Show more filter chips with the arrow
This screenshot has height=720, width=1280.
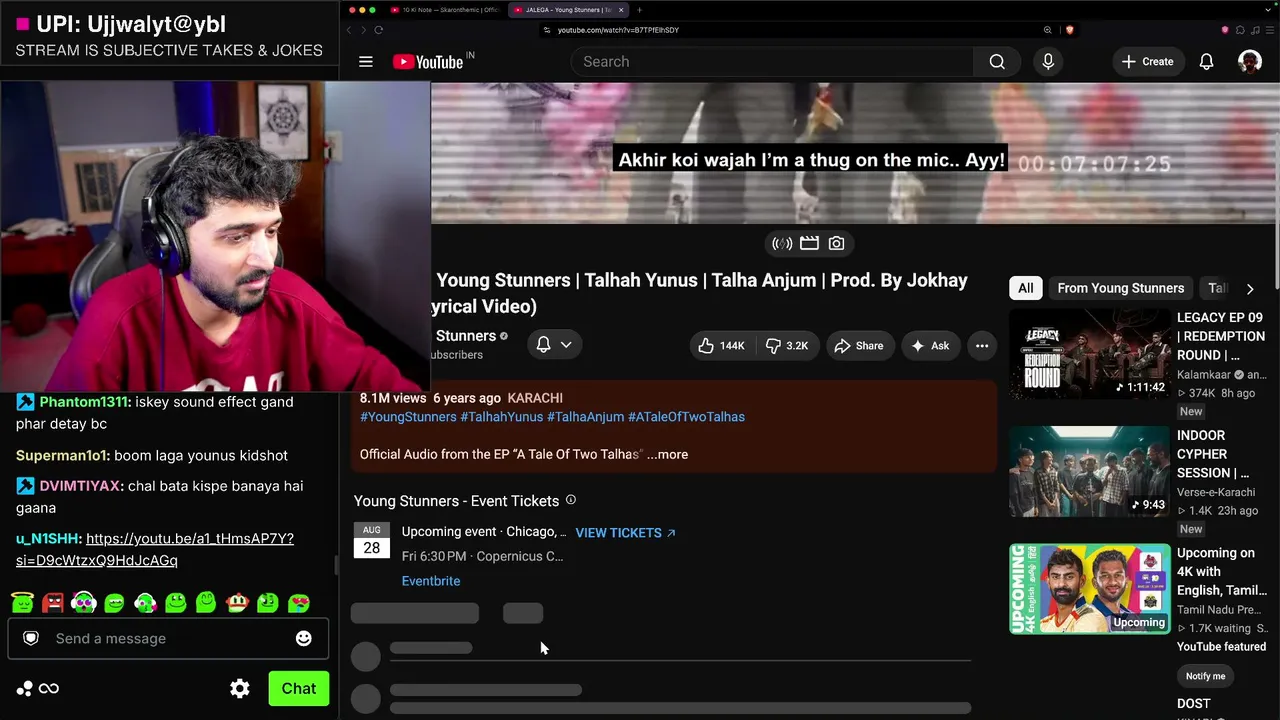[1250, 289]
